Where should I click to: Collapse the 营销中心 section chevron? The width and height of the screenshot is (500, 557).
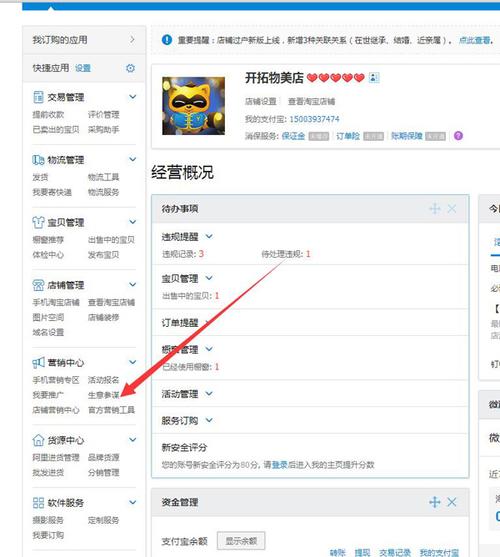[132, 362]
